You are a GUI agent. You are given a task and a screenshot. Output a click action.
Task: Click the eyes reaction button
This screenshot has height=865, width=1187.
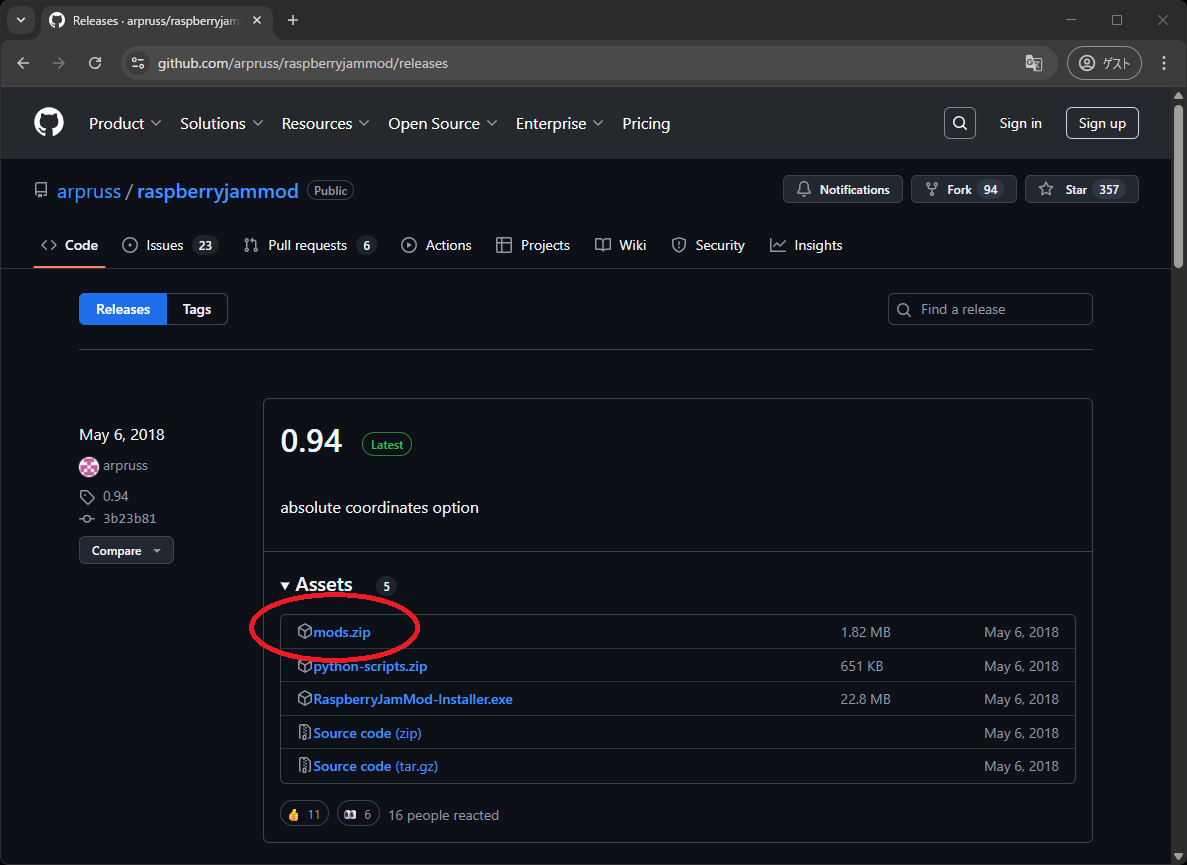358,814
